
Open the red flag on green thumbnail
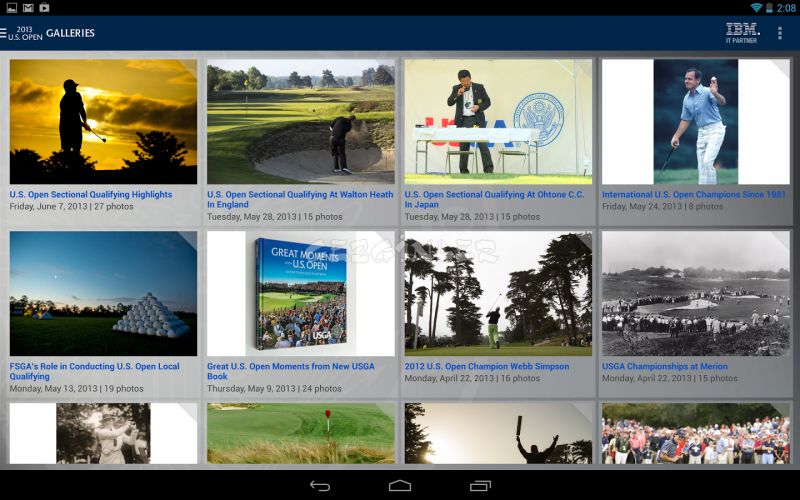click(x=301, y=433)
